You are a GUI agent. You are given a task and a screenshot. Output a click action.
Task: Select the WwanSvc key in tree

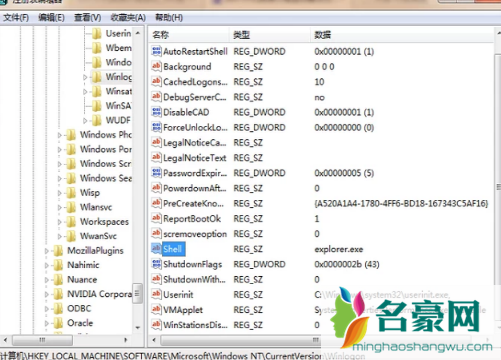(x=98, y=236)
